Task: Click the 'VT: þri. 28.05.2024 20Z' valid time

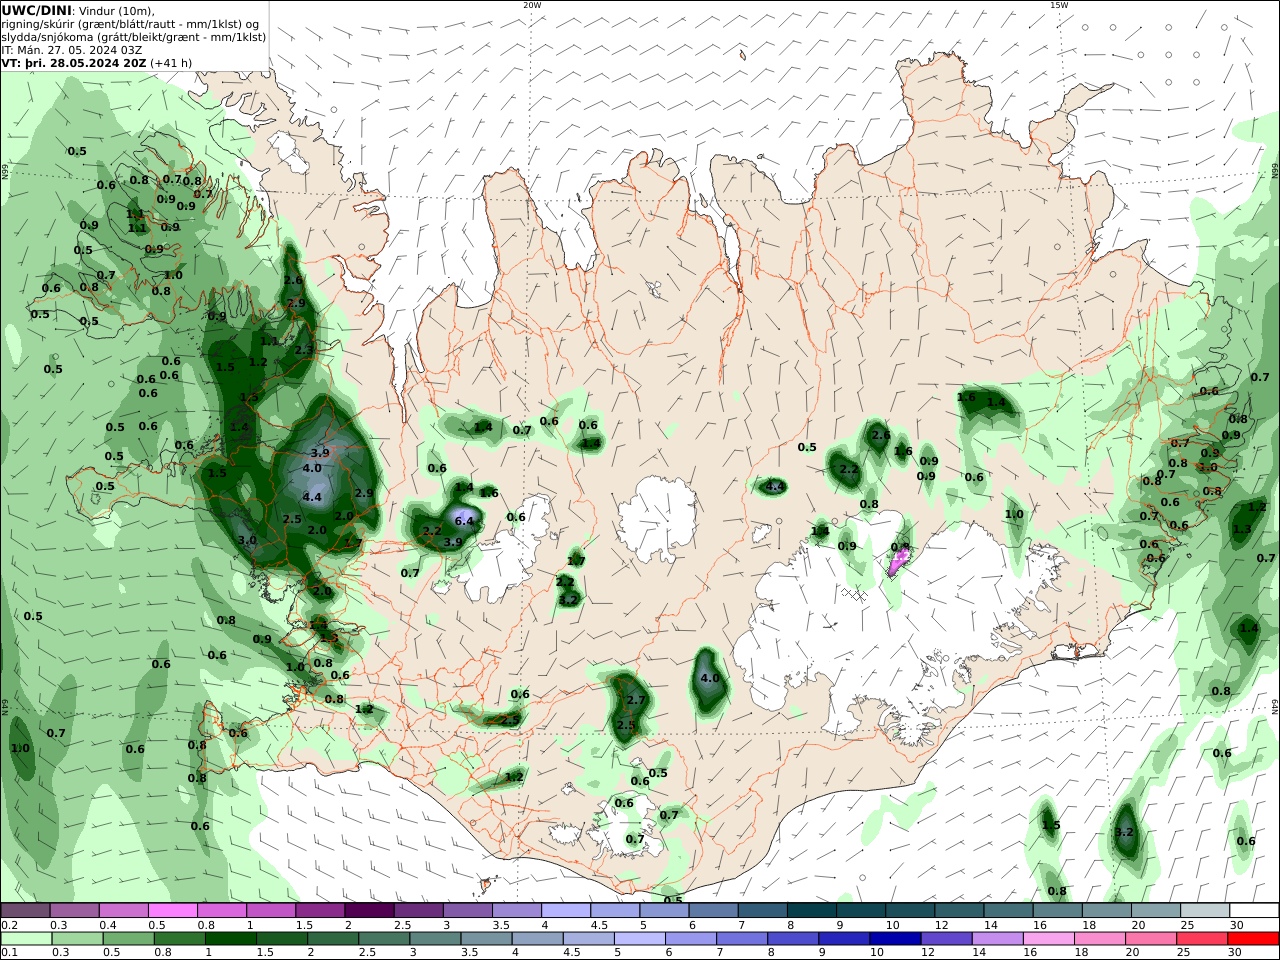Action: (x=75, y=62)
